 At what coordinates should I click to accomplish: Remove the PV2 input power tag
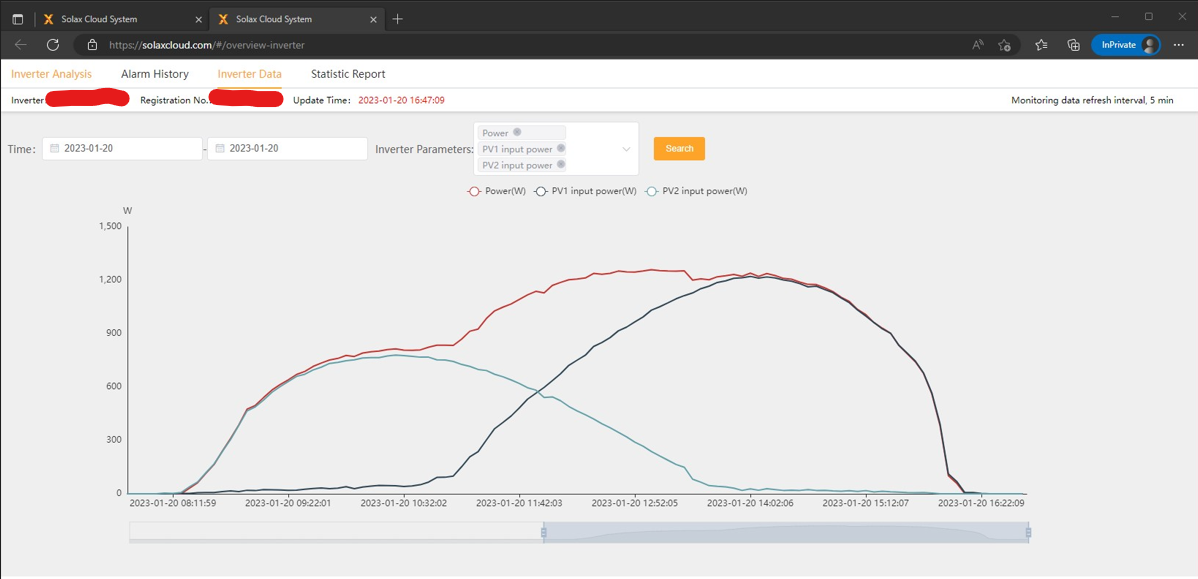pos(561,164)
